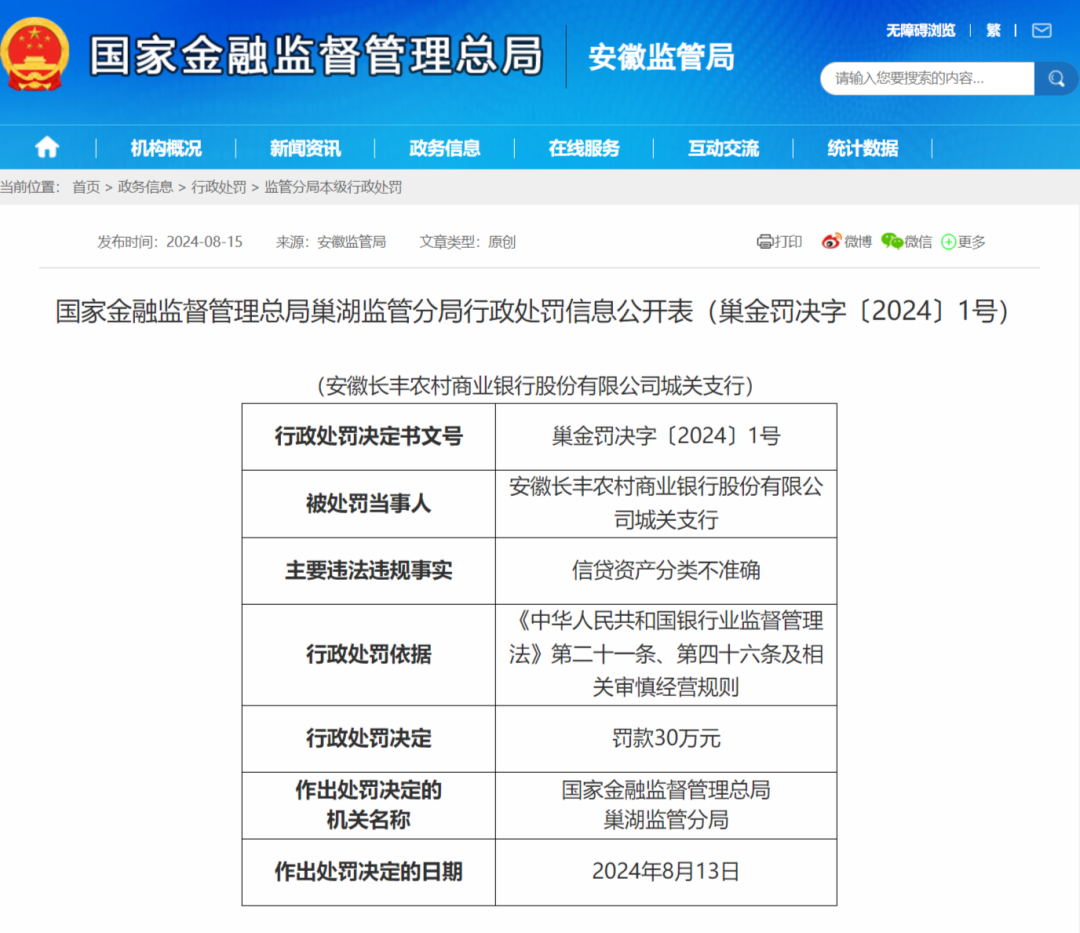Click the article headline text
The height and width of the screenshot is (933, 1080).
coord(532,311)
